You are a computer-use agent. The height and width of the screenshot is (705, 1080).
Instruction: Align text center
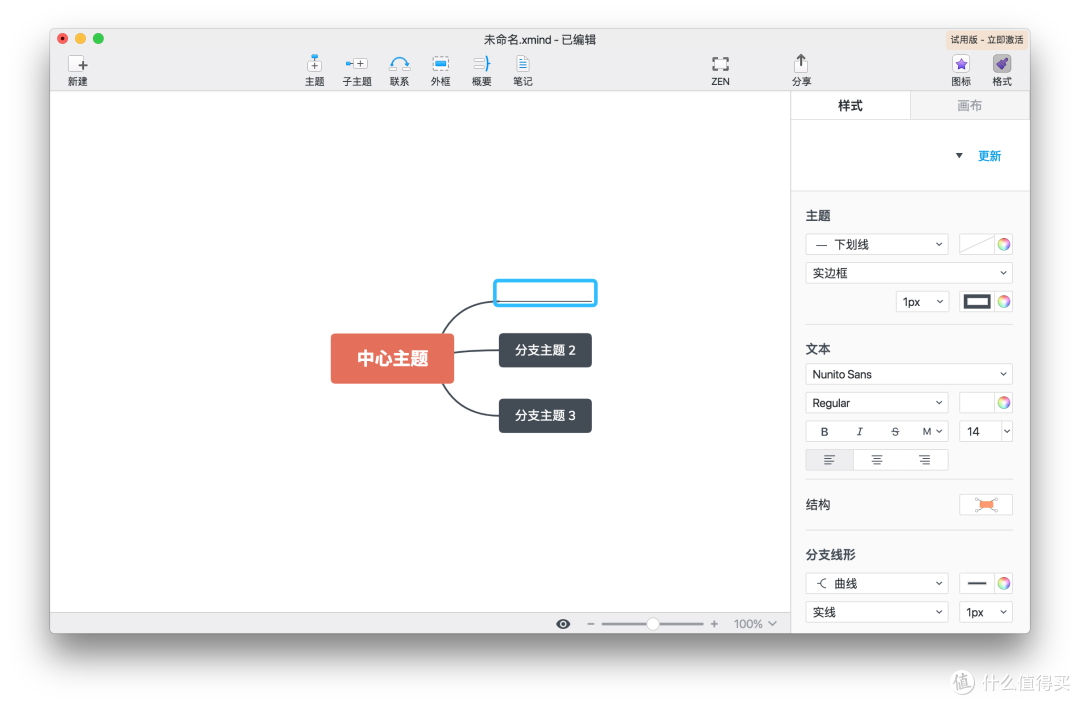pyautogui.click(x=877, y=460)
